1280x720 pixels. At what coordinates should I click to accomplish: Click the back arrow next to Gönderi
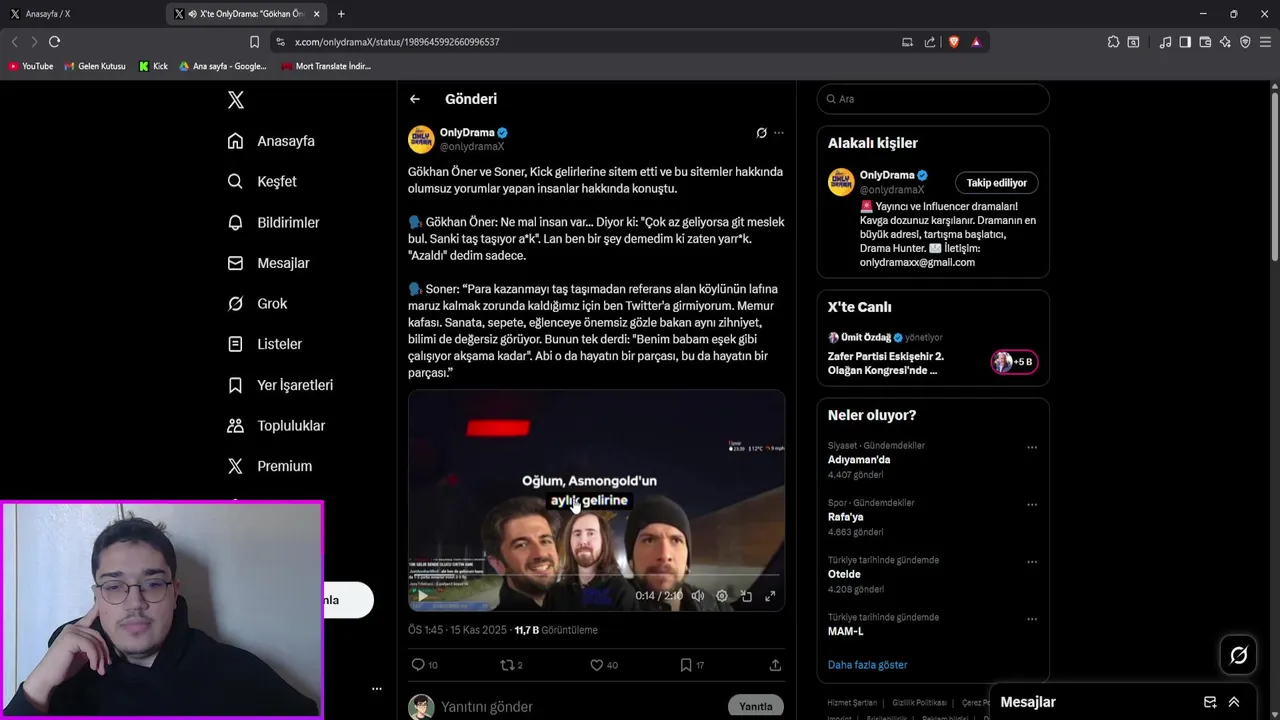415,99
